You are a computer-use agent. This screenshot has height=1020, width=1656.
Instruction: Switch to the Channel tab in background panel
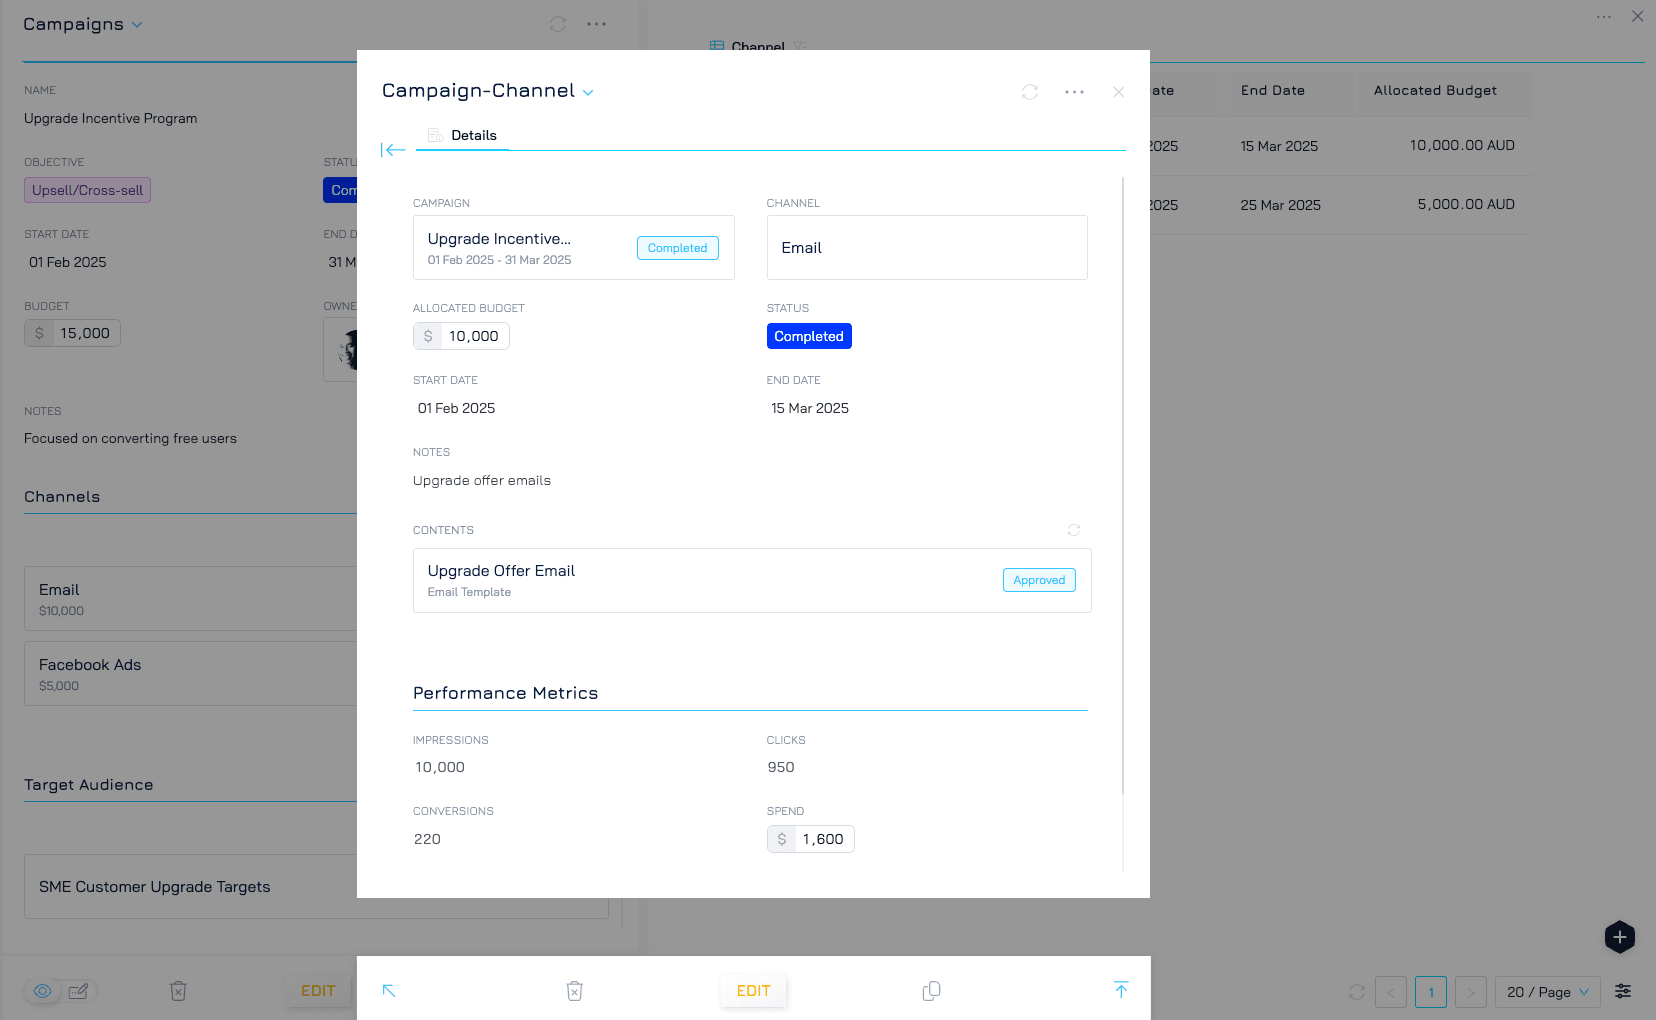[x=757, y=46]
